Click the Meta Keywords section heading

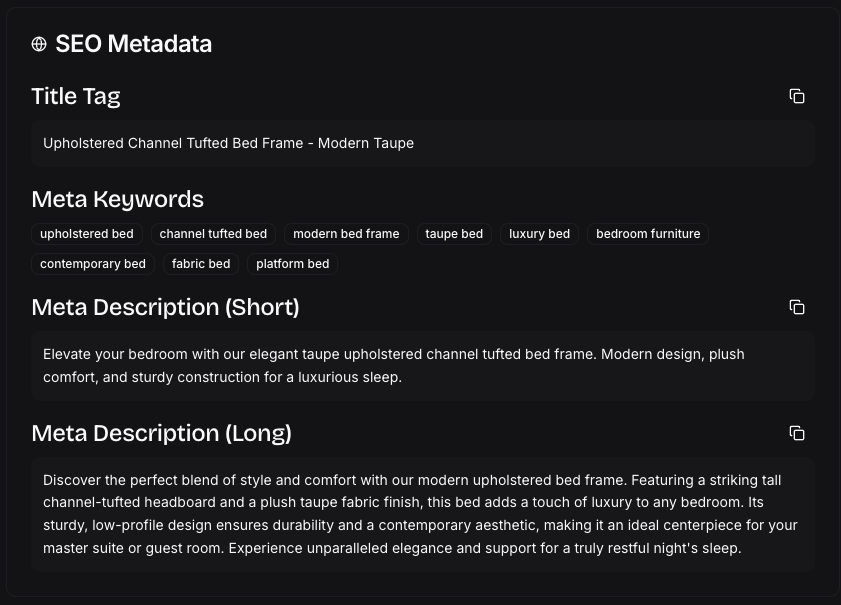(117, 199)
